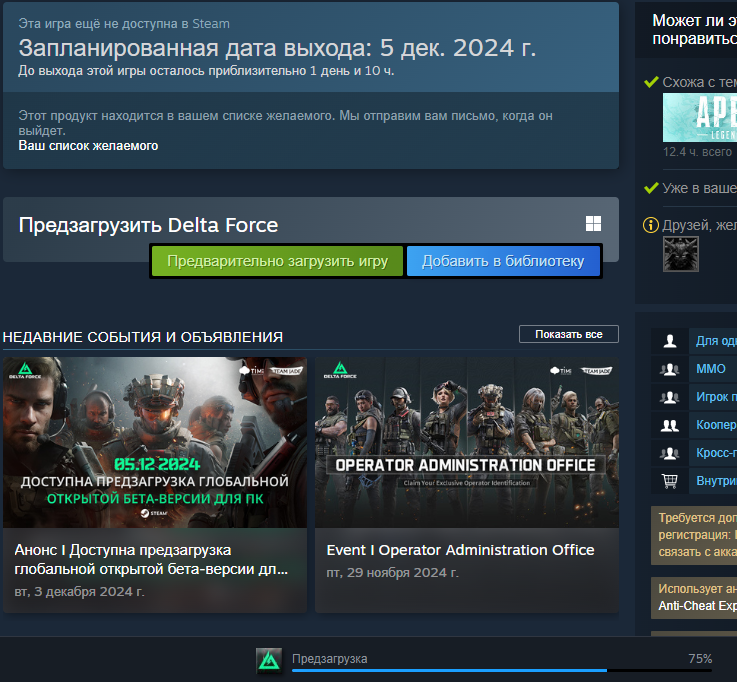Click 'НЕДАВНИЕ СОБЫТИЯ И ОБЪЯВЛЕНИЯ' heading
Image resolution: width=737 pixels, height=682 pixels.
click(143, 337)
